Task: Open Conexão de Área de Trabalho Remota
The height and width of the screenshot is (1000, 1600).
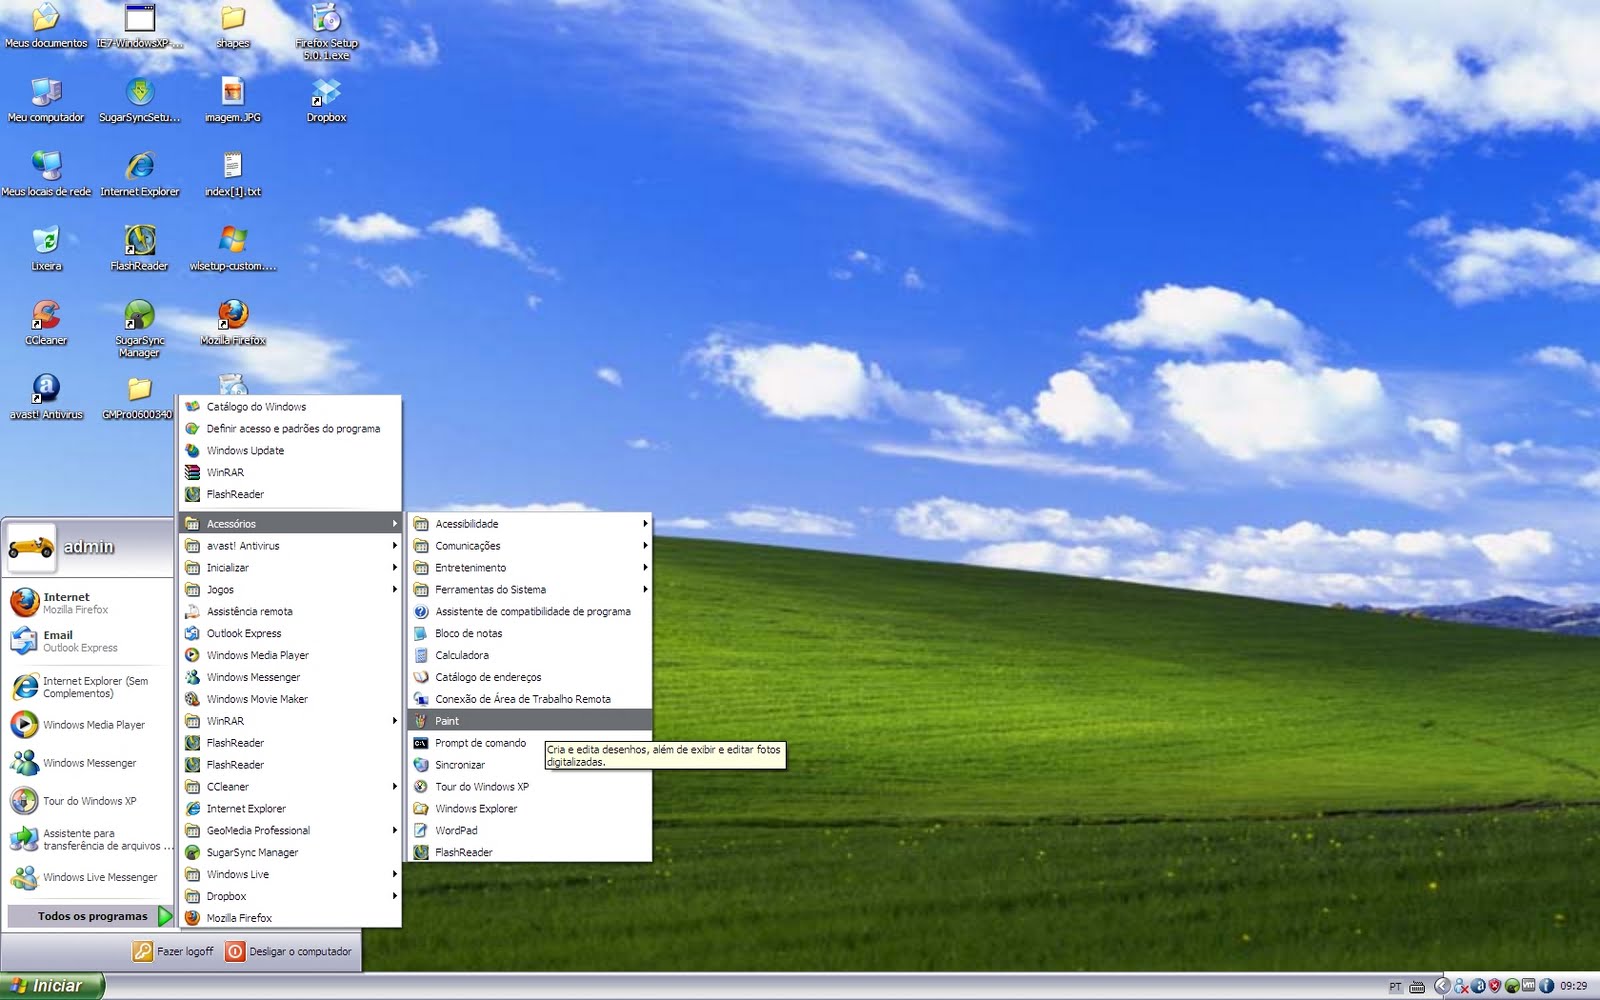Action: [530, 700]
